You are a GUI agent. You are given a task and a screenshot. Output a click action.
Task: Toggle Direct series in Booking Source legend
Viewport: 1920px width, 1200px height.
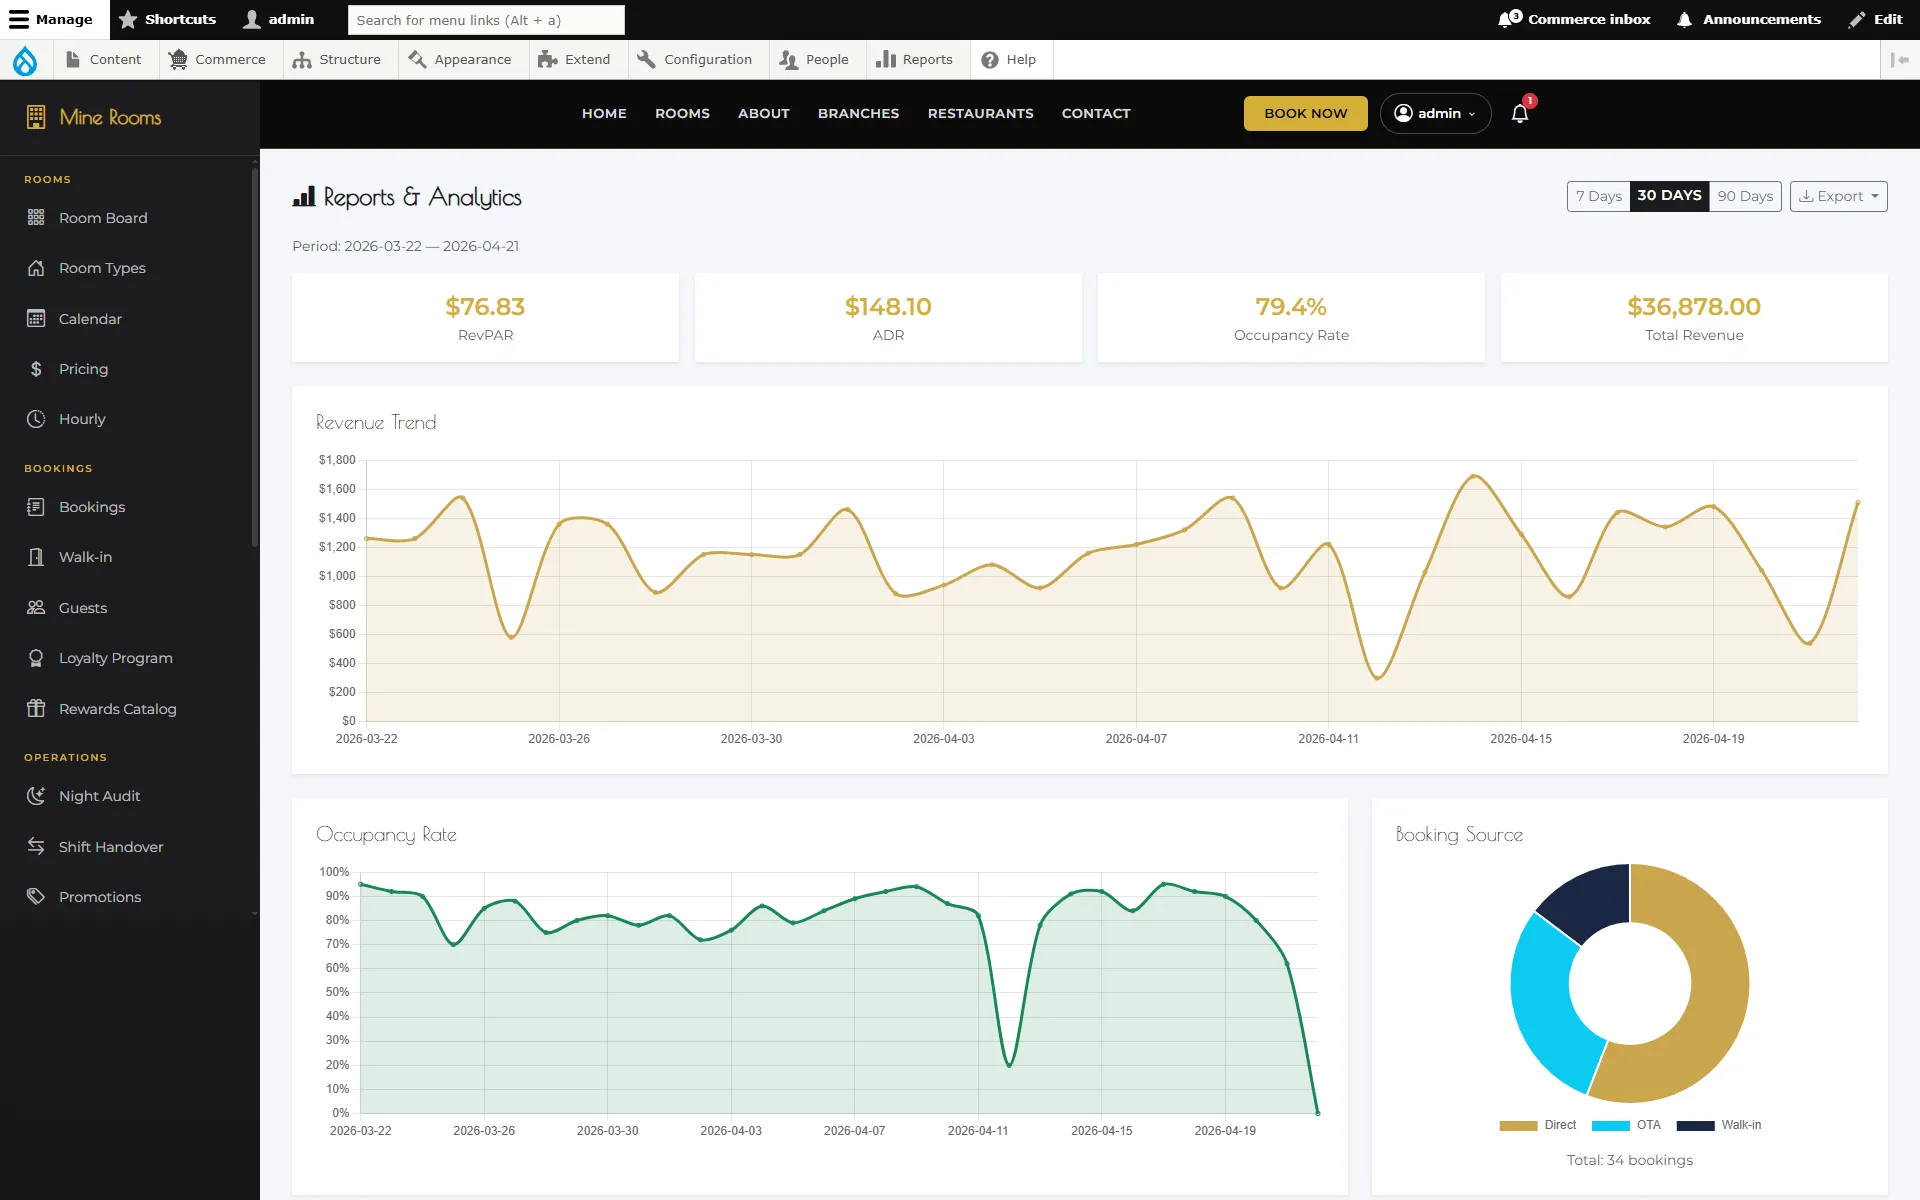pyautogui.click(x=1538, y=1125)
